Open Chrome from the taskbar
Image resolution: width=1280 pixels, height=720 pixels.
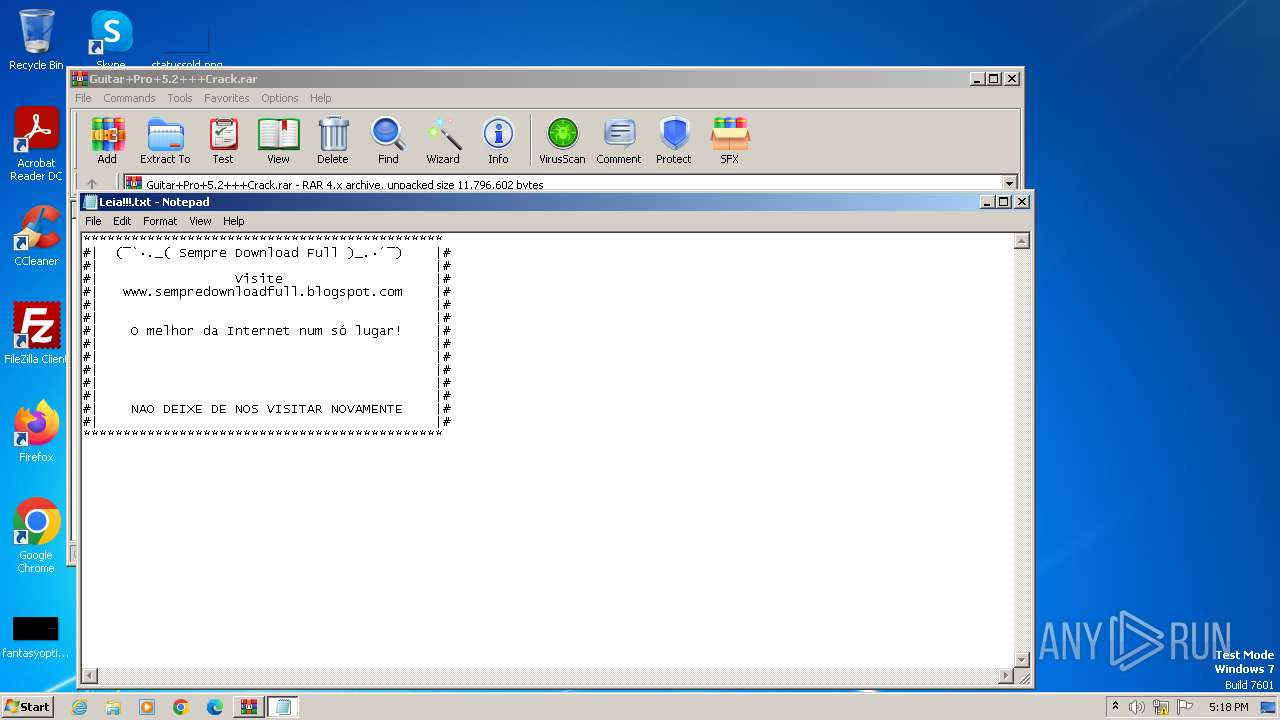point(181,707)
